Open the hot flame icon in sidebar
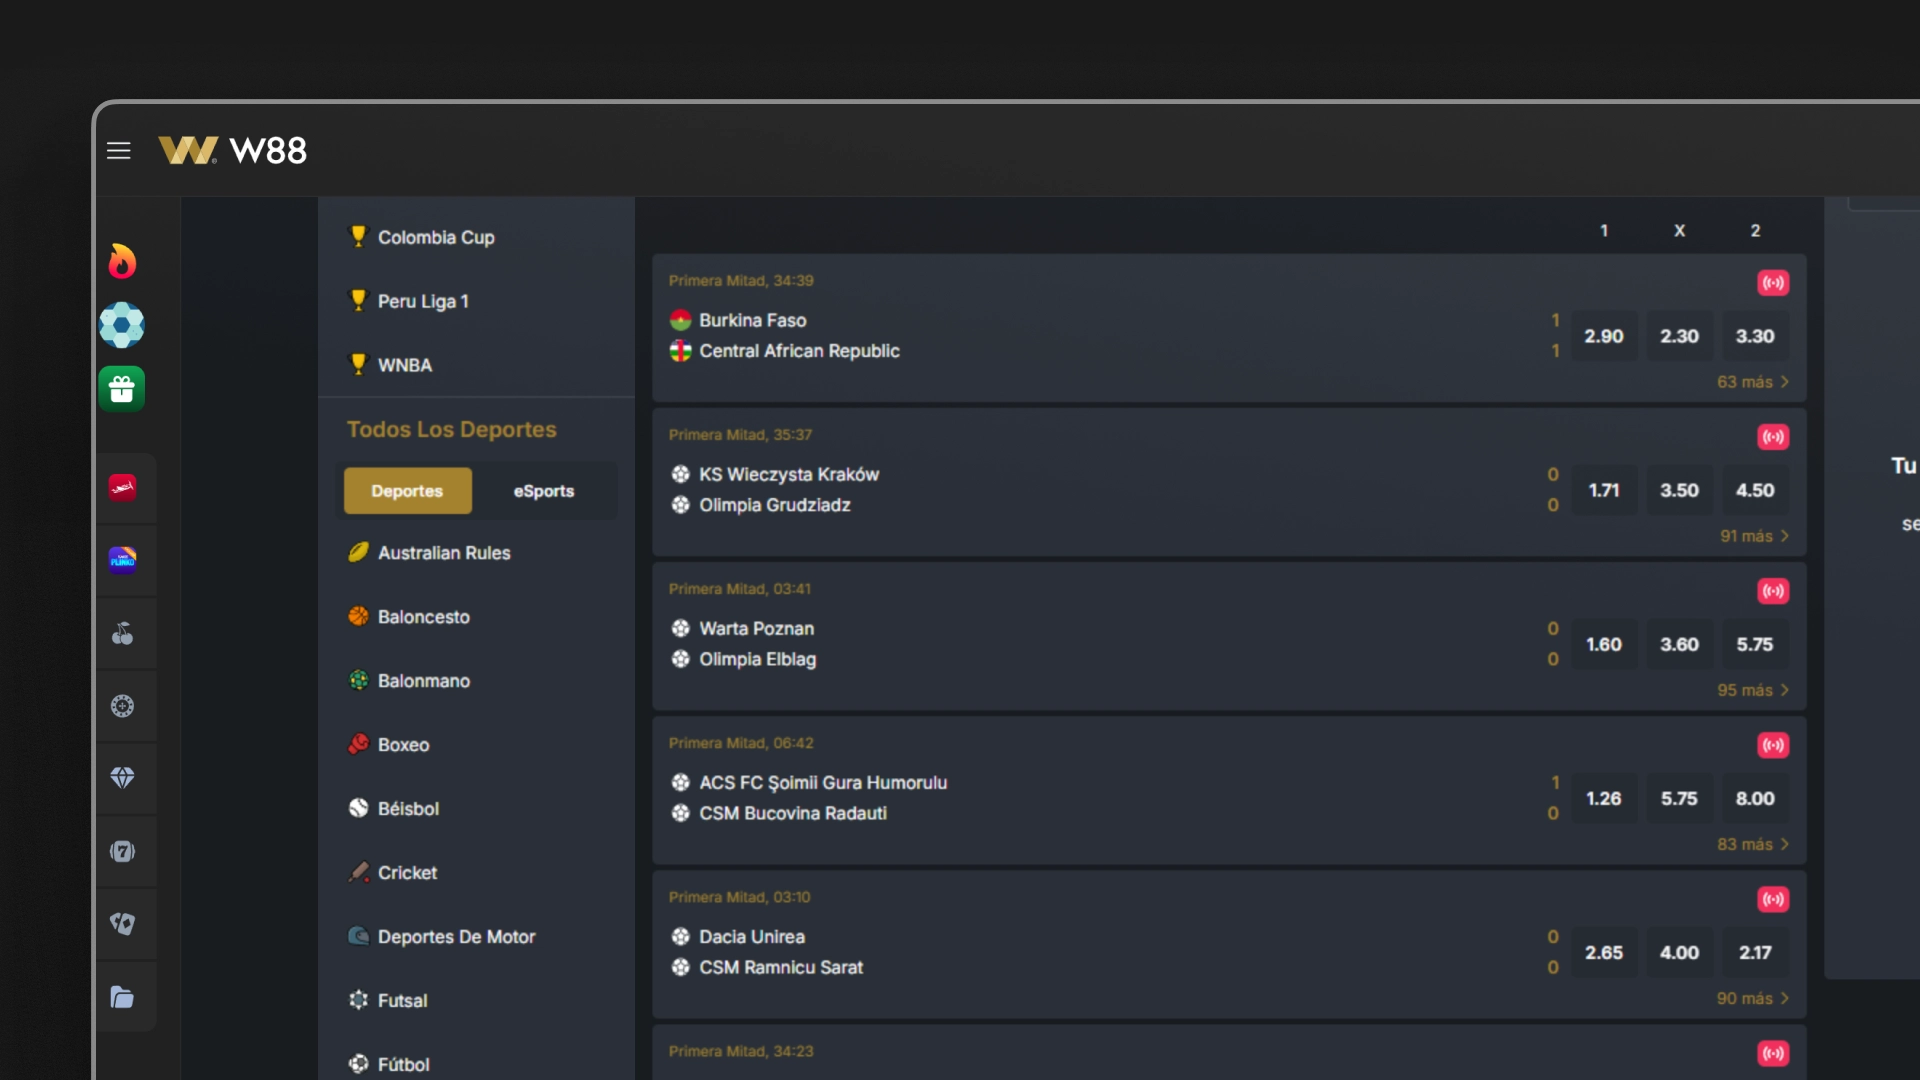Viewport: 1920px width, 1080px height. coord(122,261)
